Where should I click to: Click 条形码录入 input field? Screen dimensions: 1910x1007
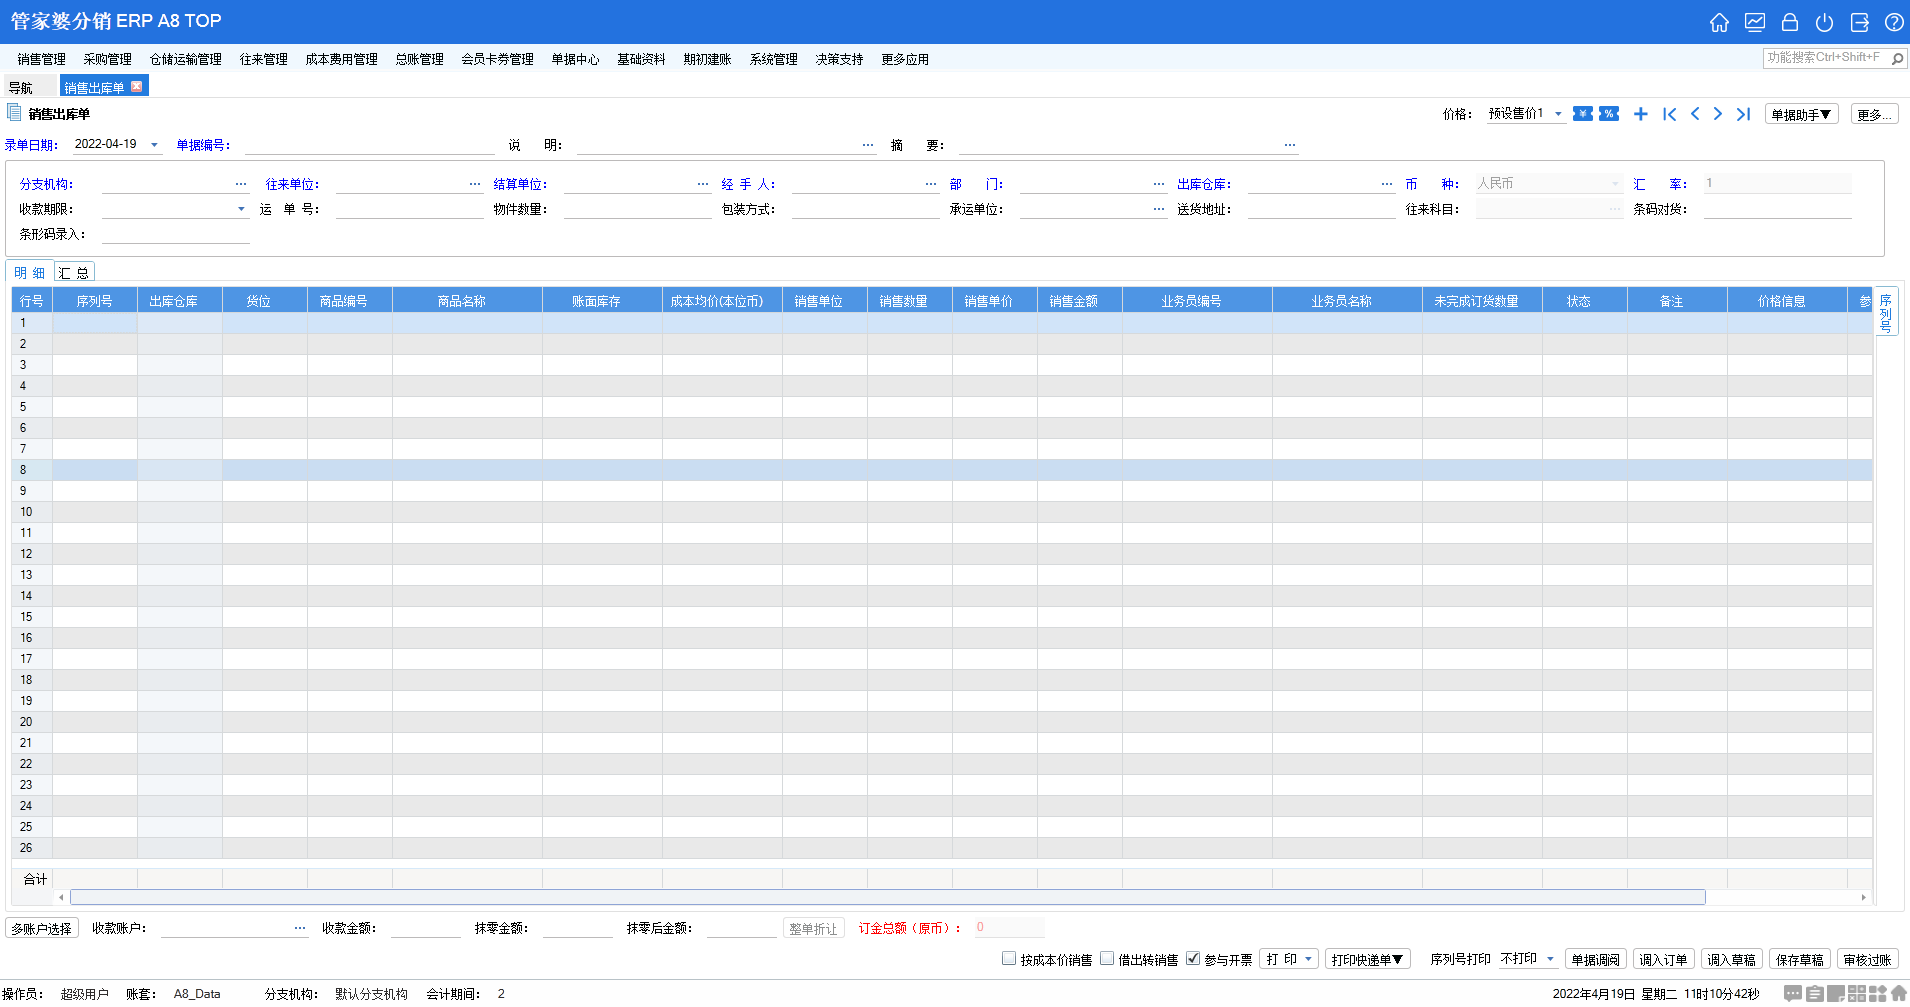pos(175,234)
